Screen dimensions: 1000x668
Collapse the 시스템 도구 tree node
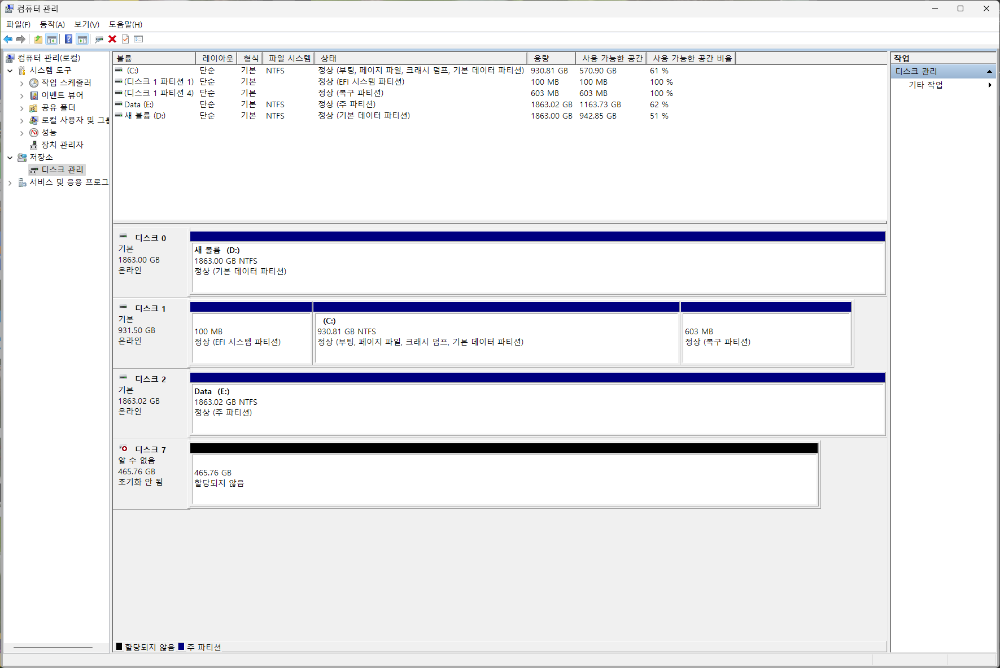click(x=10, y=70)
